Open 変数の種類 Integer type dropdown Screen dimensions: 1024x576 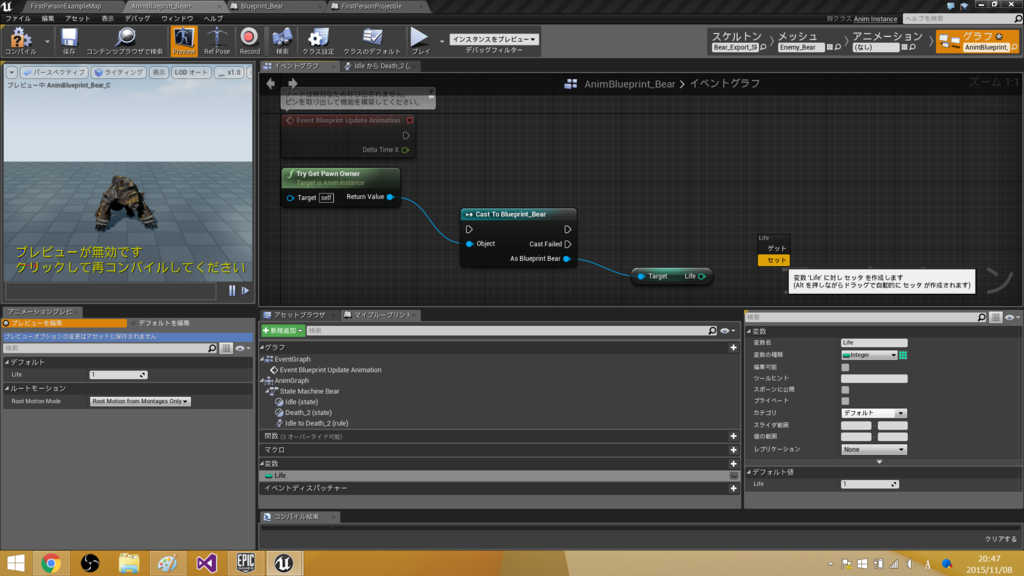tap(869, 355)
